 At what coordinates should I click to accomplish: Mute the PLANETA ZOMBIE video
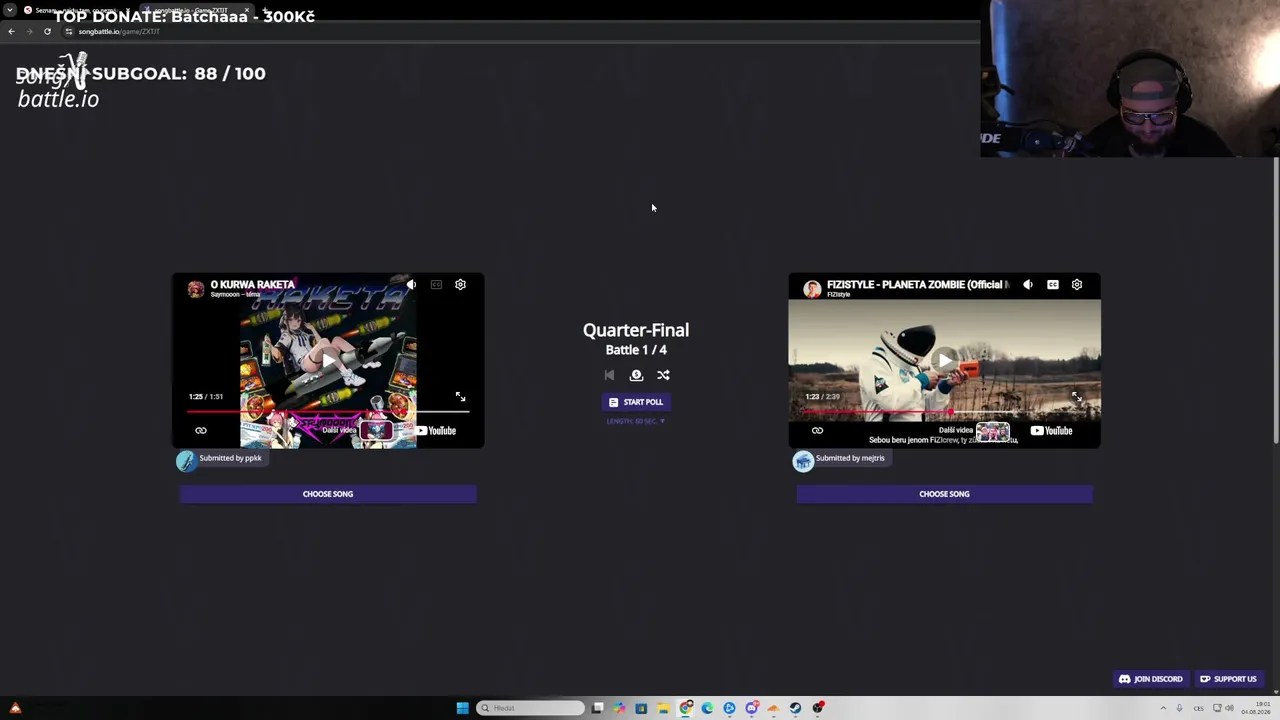pyautogui.click(x=1028, y=285)
